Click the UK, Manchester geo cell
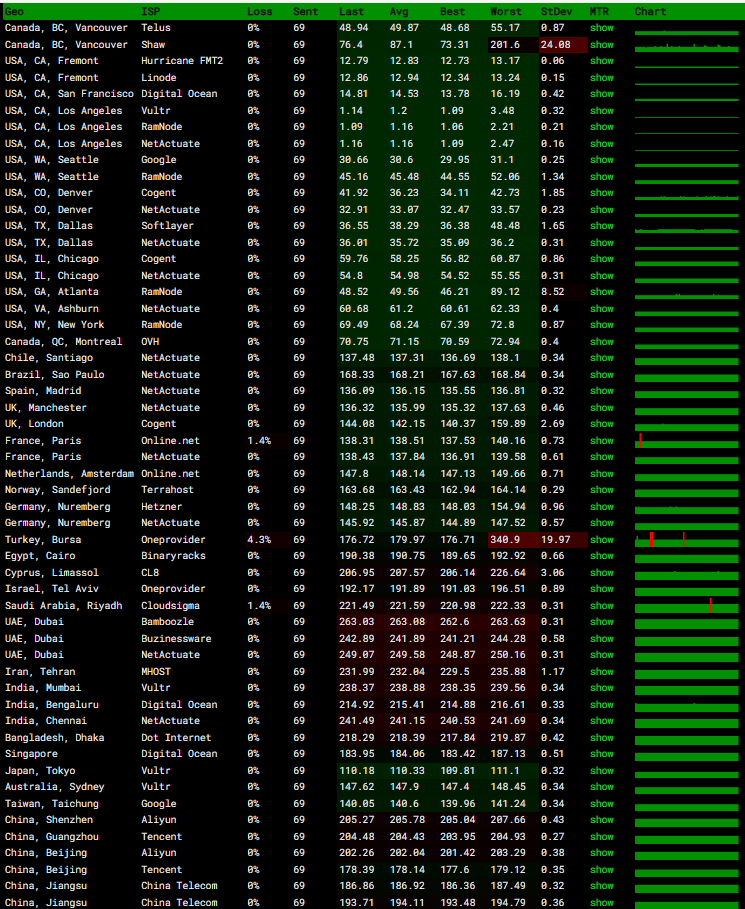This screenshot has height=909, width=745. point(46,408)
